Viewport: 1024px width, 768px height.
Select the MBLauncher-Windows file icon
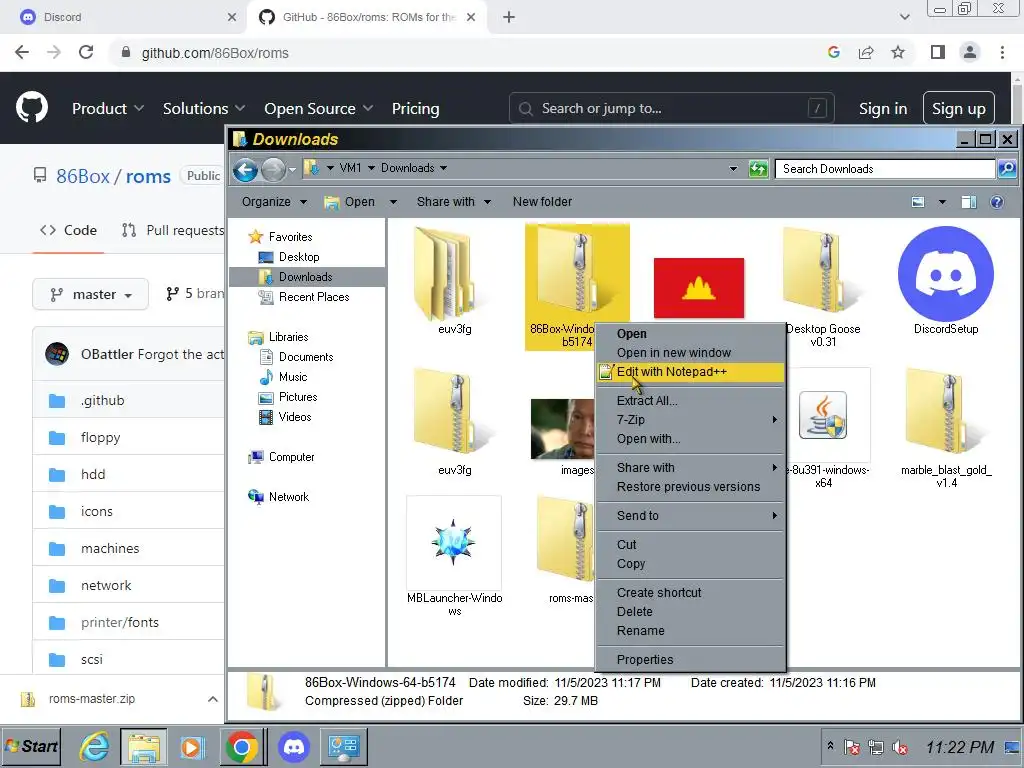[454, 543]
